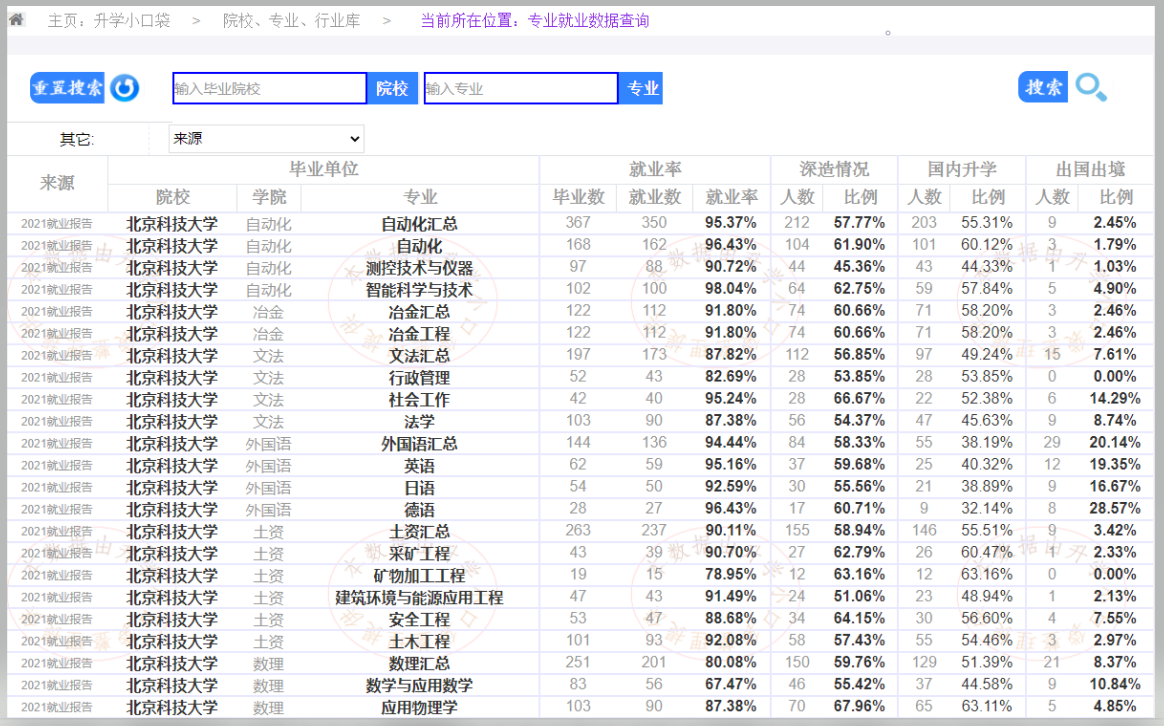The height and width of the screenshot is (726, 1164).
Task: Click the 毕业单位 column group header
Action: [323, 169]
